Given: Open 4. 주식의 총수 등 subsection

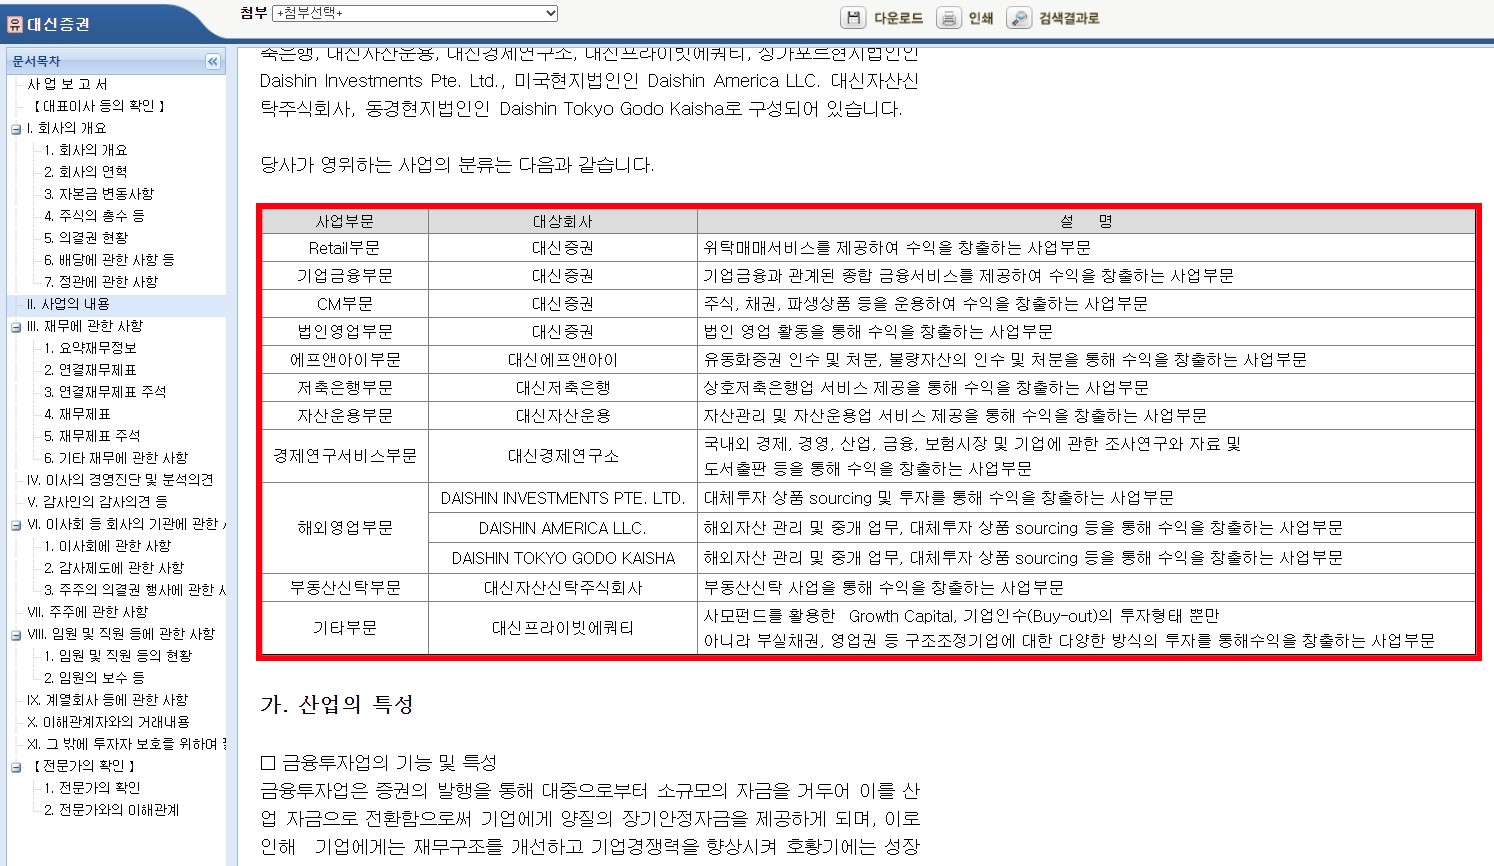Looking at the screenshot, I should (94, 216).
